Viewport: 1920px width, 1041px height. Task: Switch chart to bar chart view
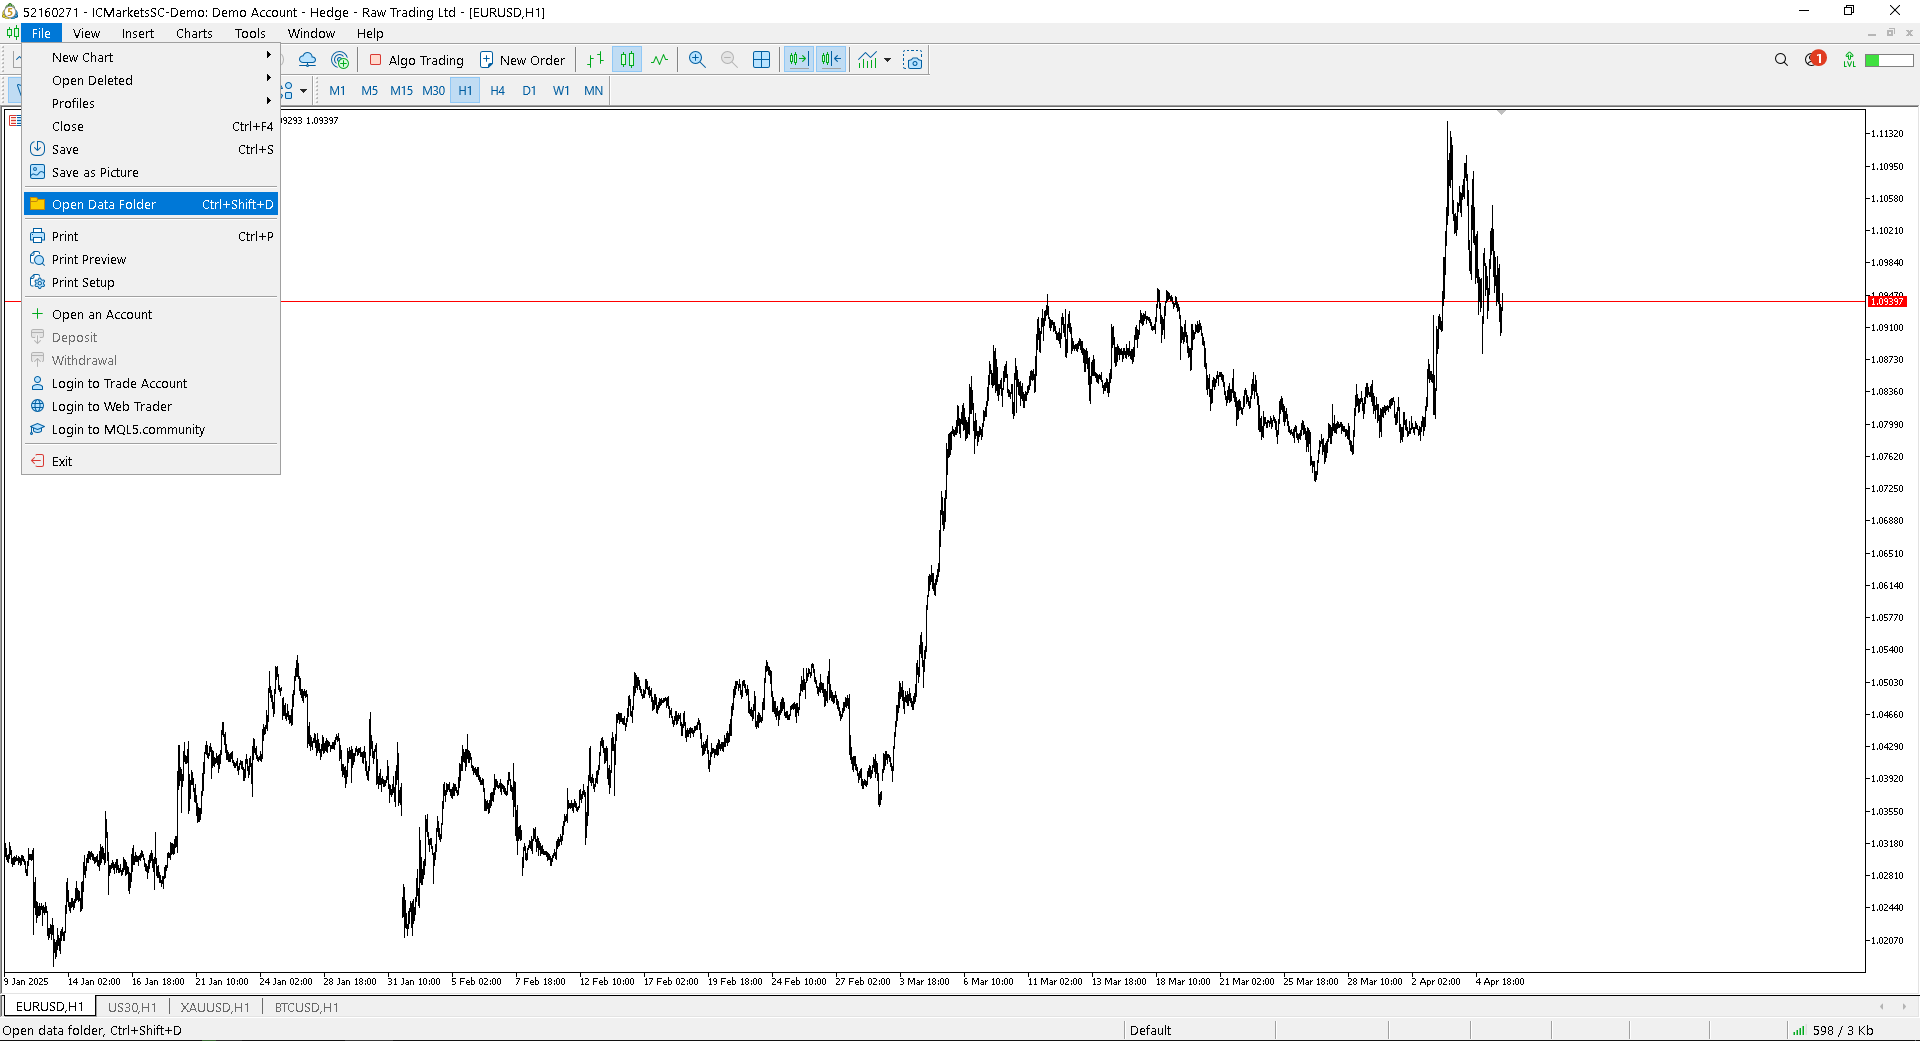[x=595, y=60]
